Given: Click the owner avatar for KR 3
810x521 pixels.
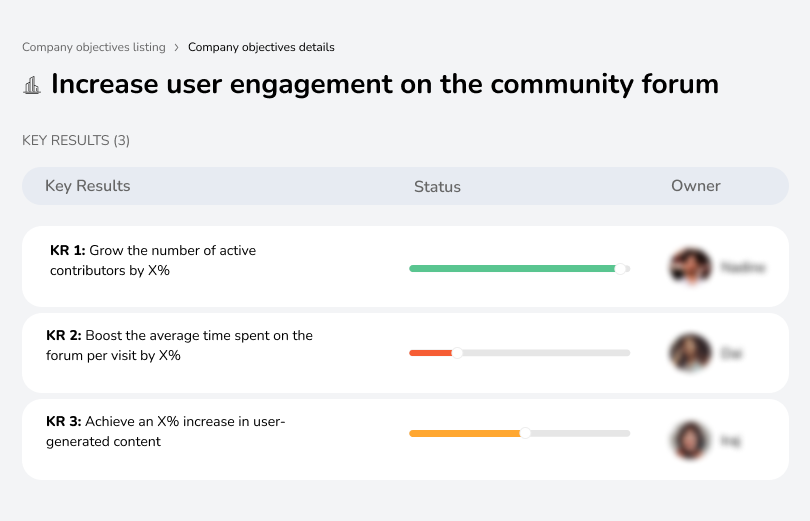Looking at the screenshot, I should point(690,440).
